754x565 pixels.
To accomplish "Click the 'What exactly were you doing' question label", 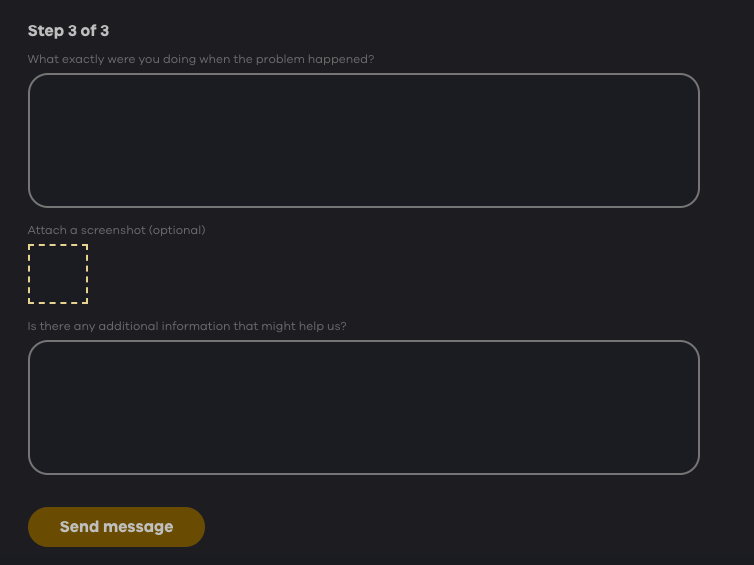I will [200, 59].
